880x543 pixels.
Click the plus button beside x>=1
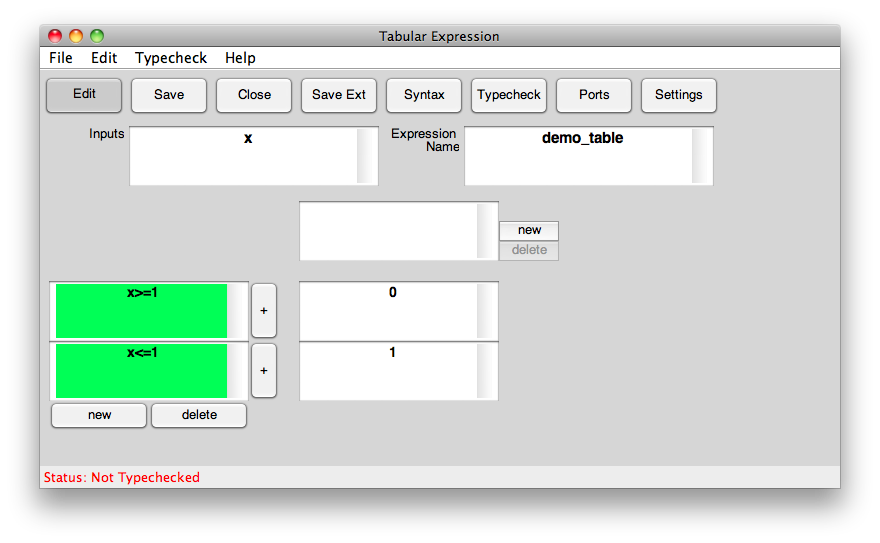click(264, 311)
